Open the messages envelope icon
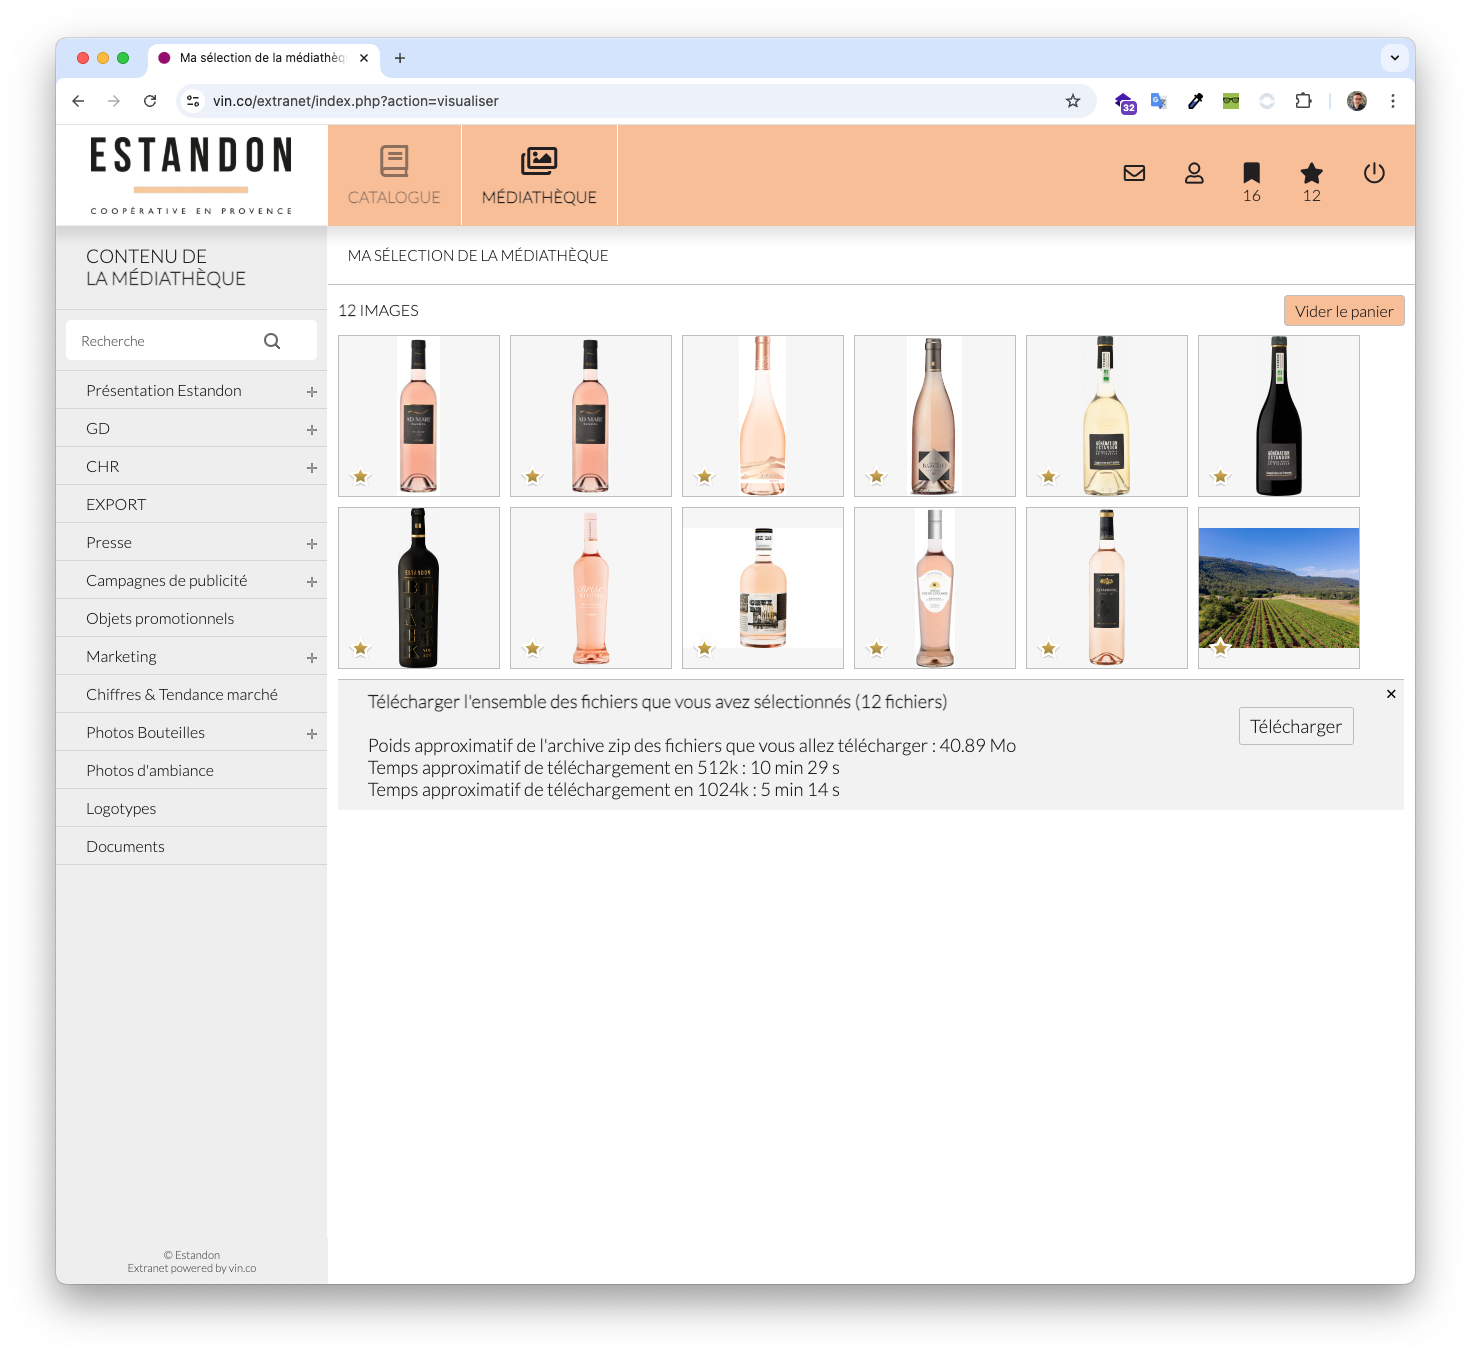Screen dimensions: 1471x1358 pos(1134,173)
